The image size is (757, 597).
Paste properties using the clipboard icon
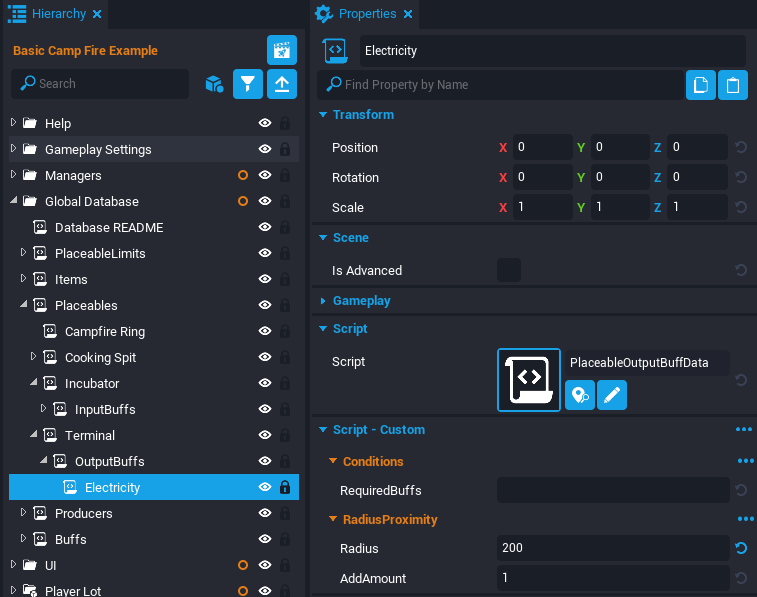click(733, 85)
